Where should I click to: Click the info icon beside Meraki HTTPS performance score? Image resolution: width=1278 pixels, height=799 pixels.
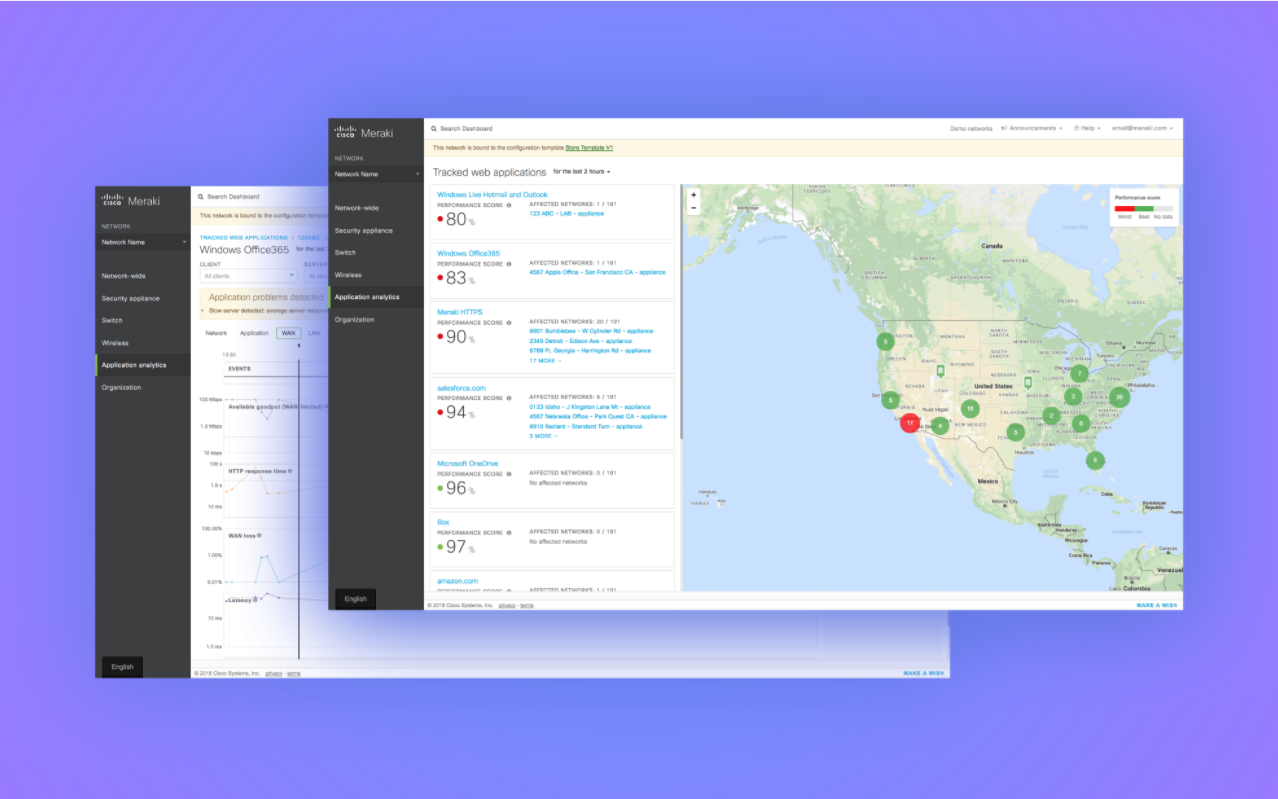pos(508,323)
